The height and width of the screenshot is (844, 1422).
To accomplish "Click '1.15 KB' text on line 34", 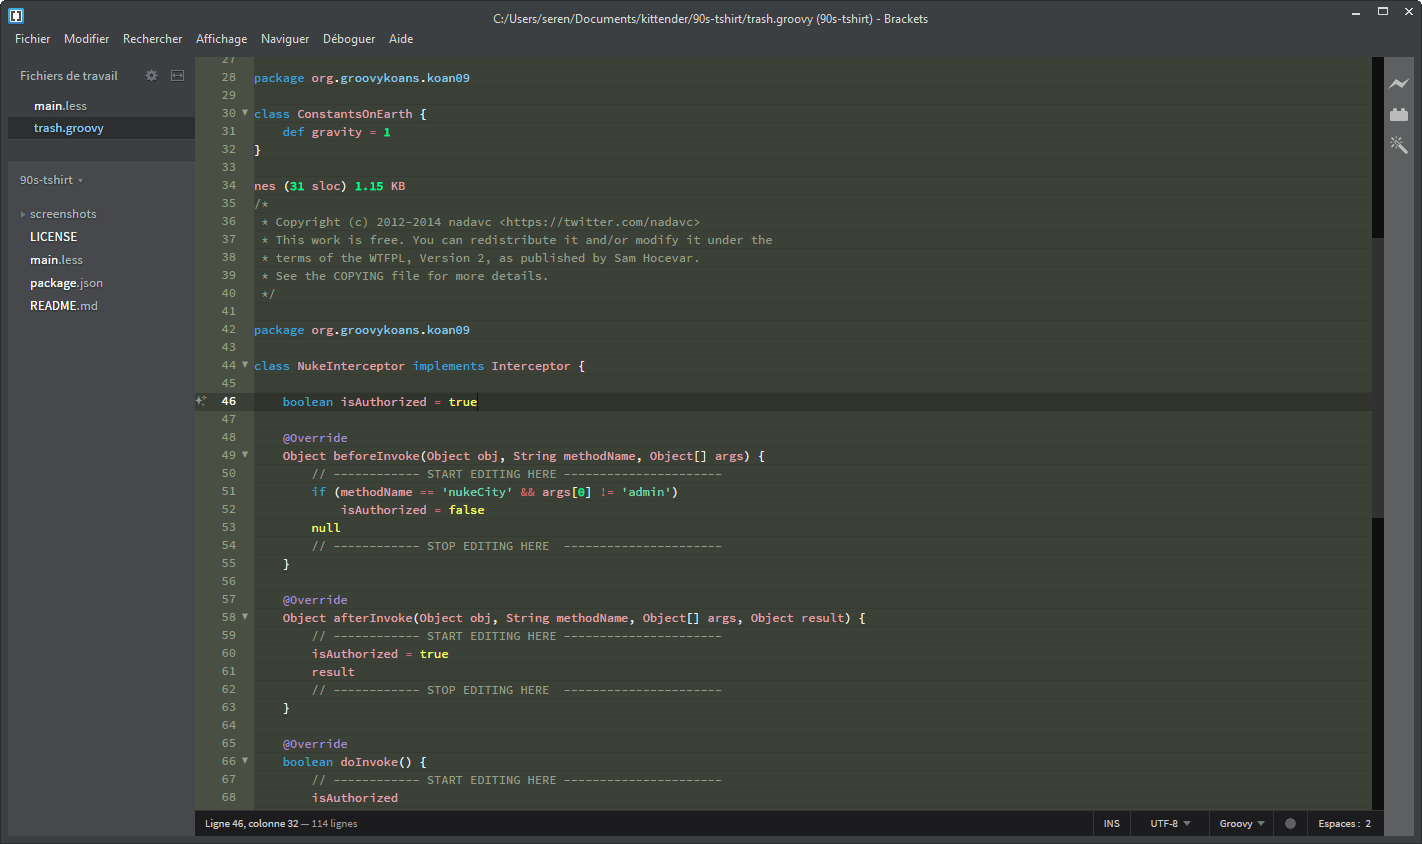I will (x=380, y=185).
